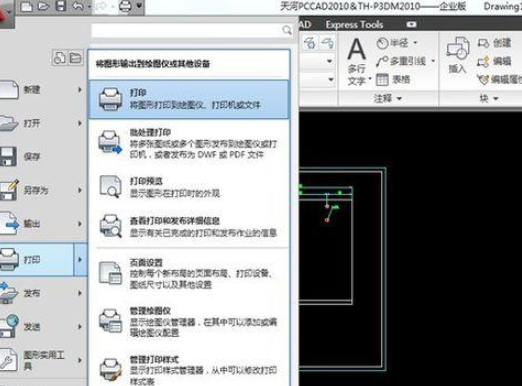Click the 多行文字 multiline text tool
This screenshot has height=386, width=522.
click(x=357, y=61)
